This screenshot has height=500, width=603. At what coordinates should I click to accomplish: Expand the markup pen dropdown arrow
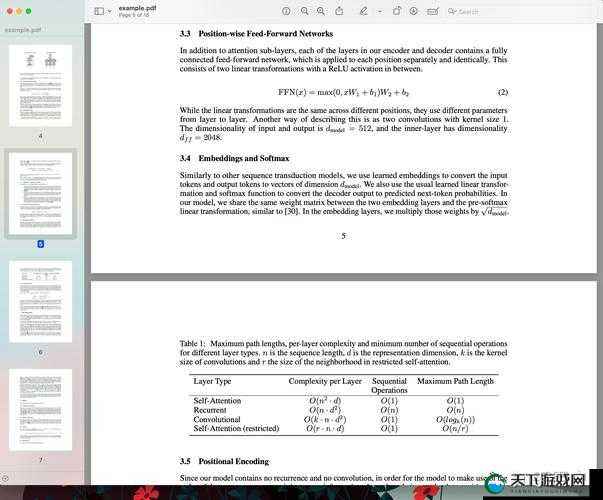pos(380,12)
